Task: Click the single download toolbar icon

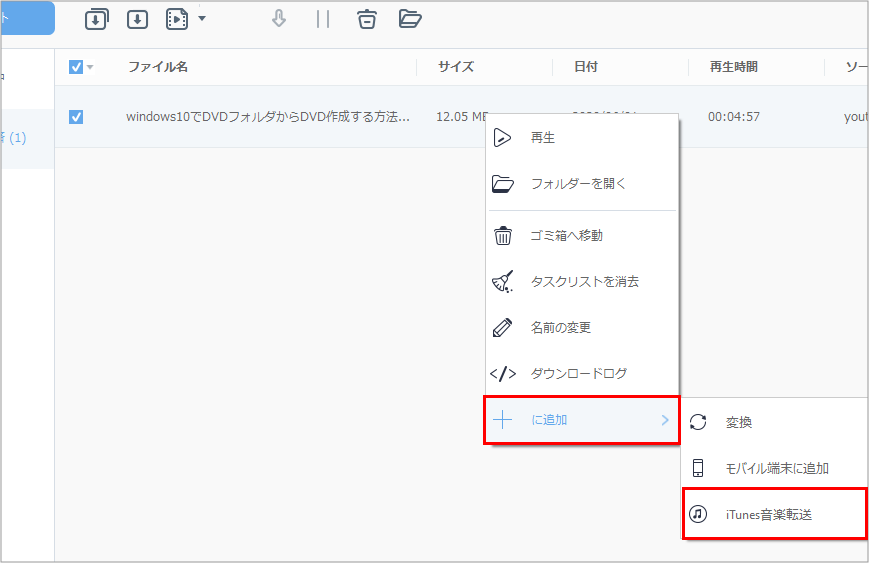Action: (x=137, y=19)
